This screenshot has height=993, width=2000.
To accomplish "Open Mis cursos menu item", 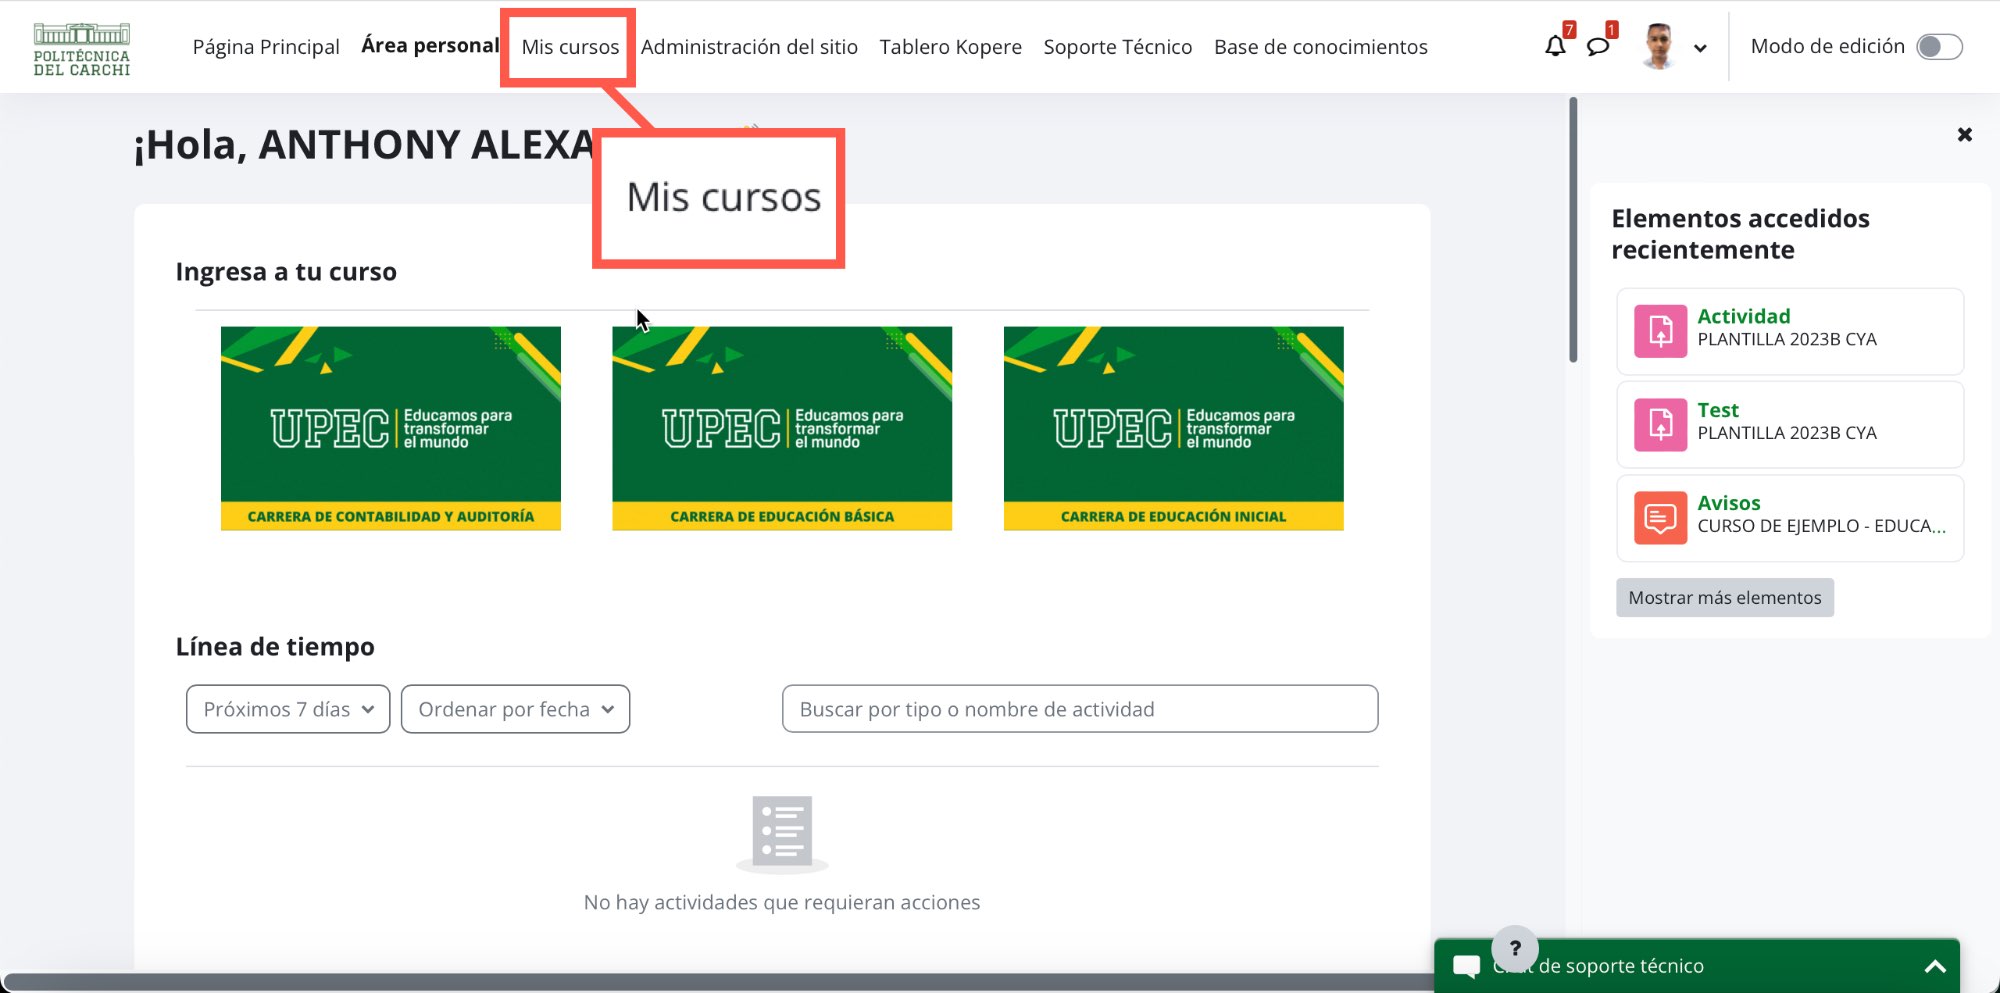I will [x=570, y=47].
